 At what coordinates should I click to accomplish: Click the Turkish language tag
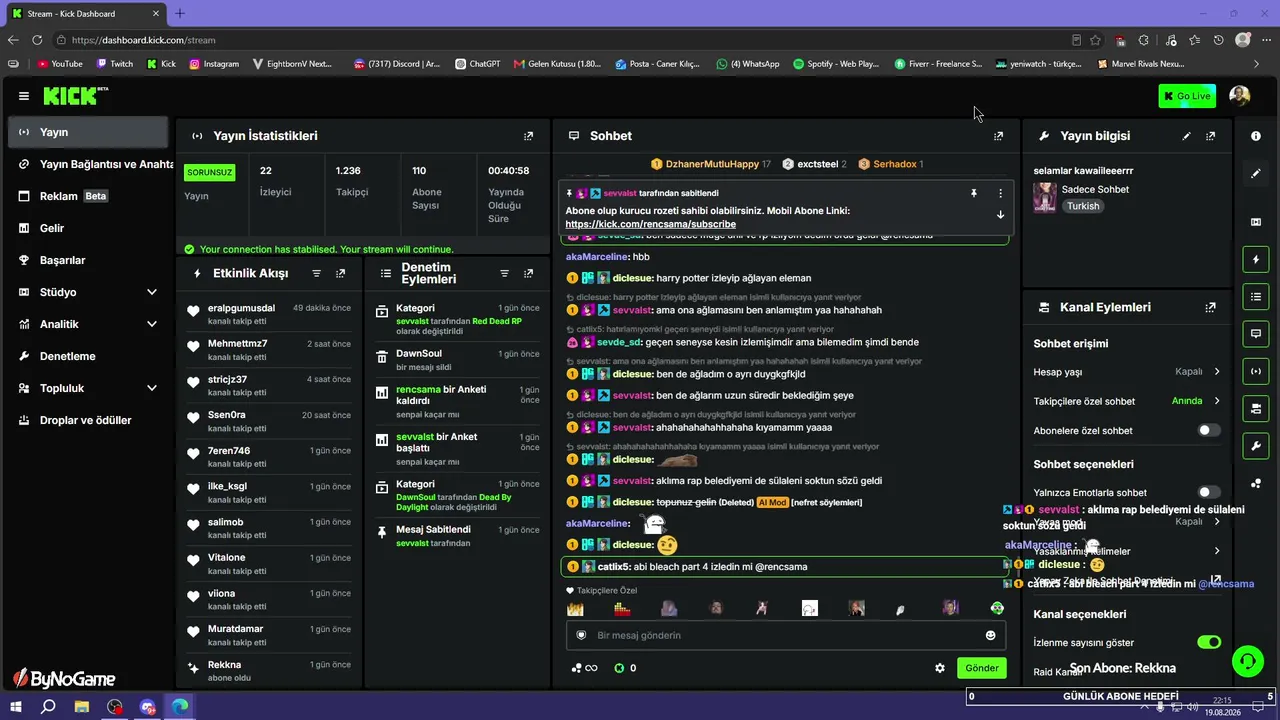(1083, 206)
